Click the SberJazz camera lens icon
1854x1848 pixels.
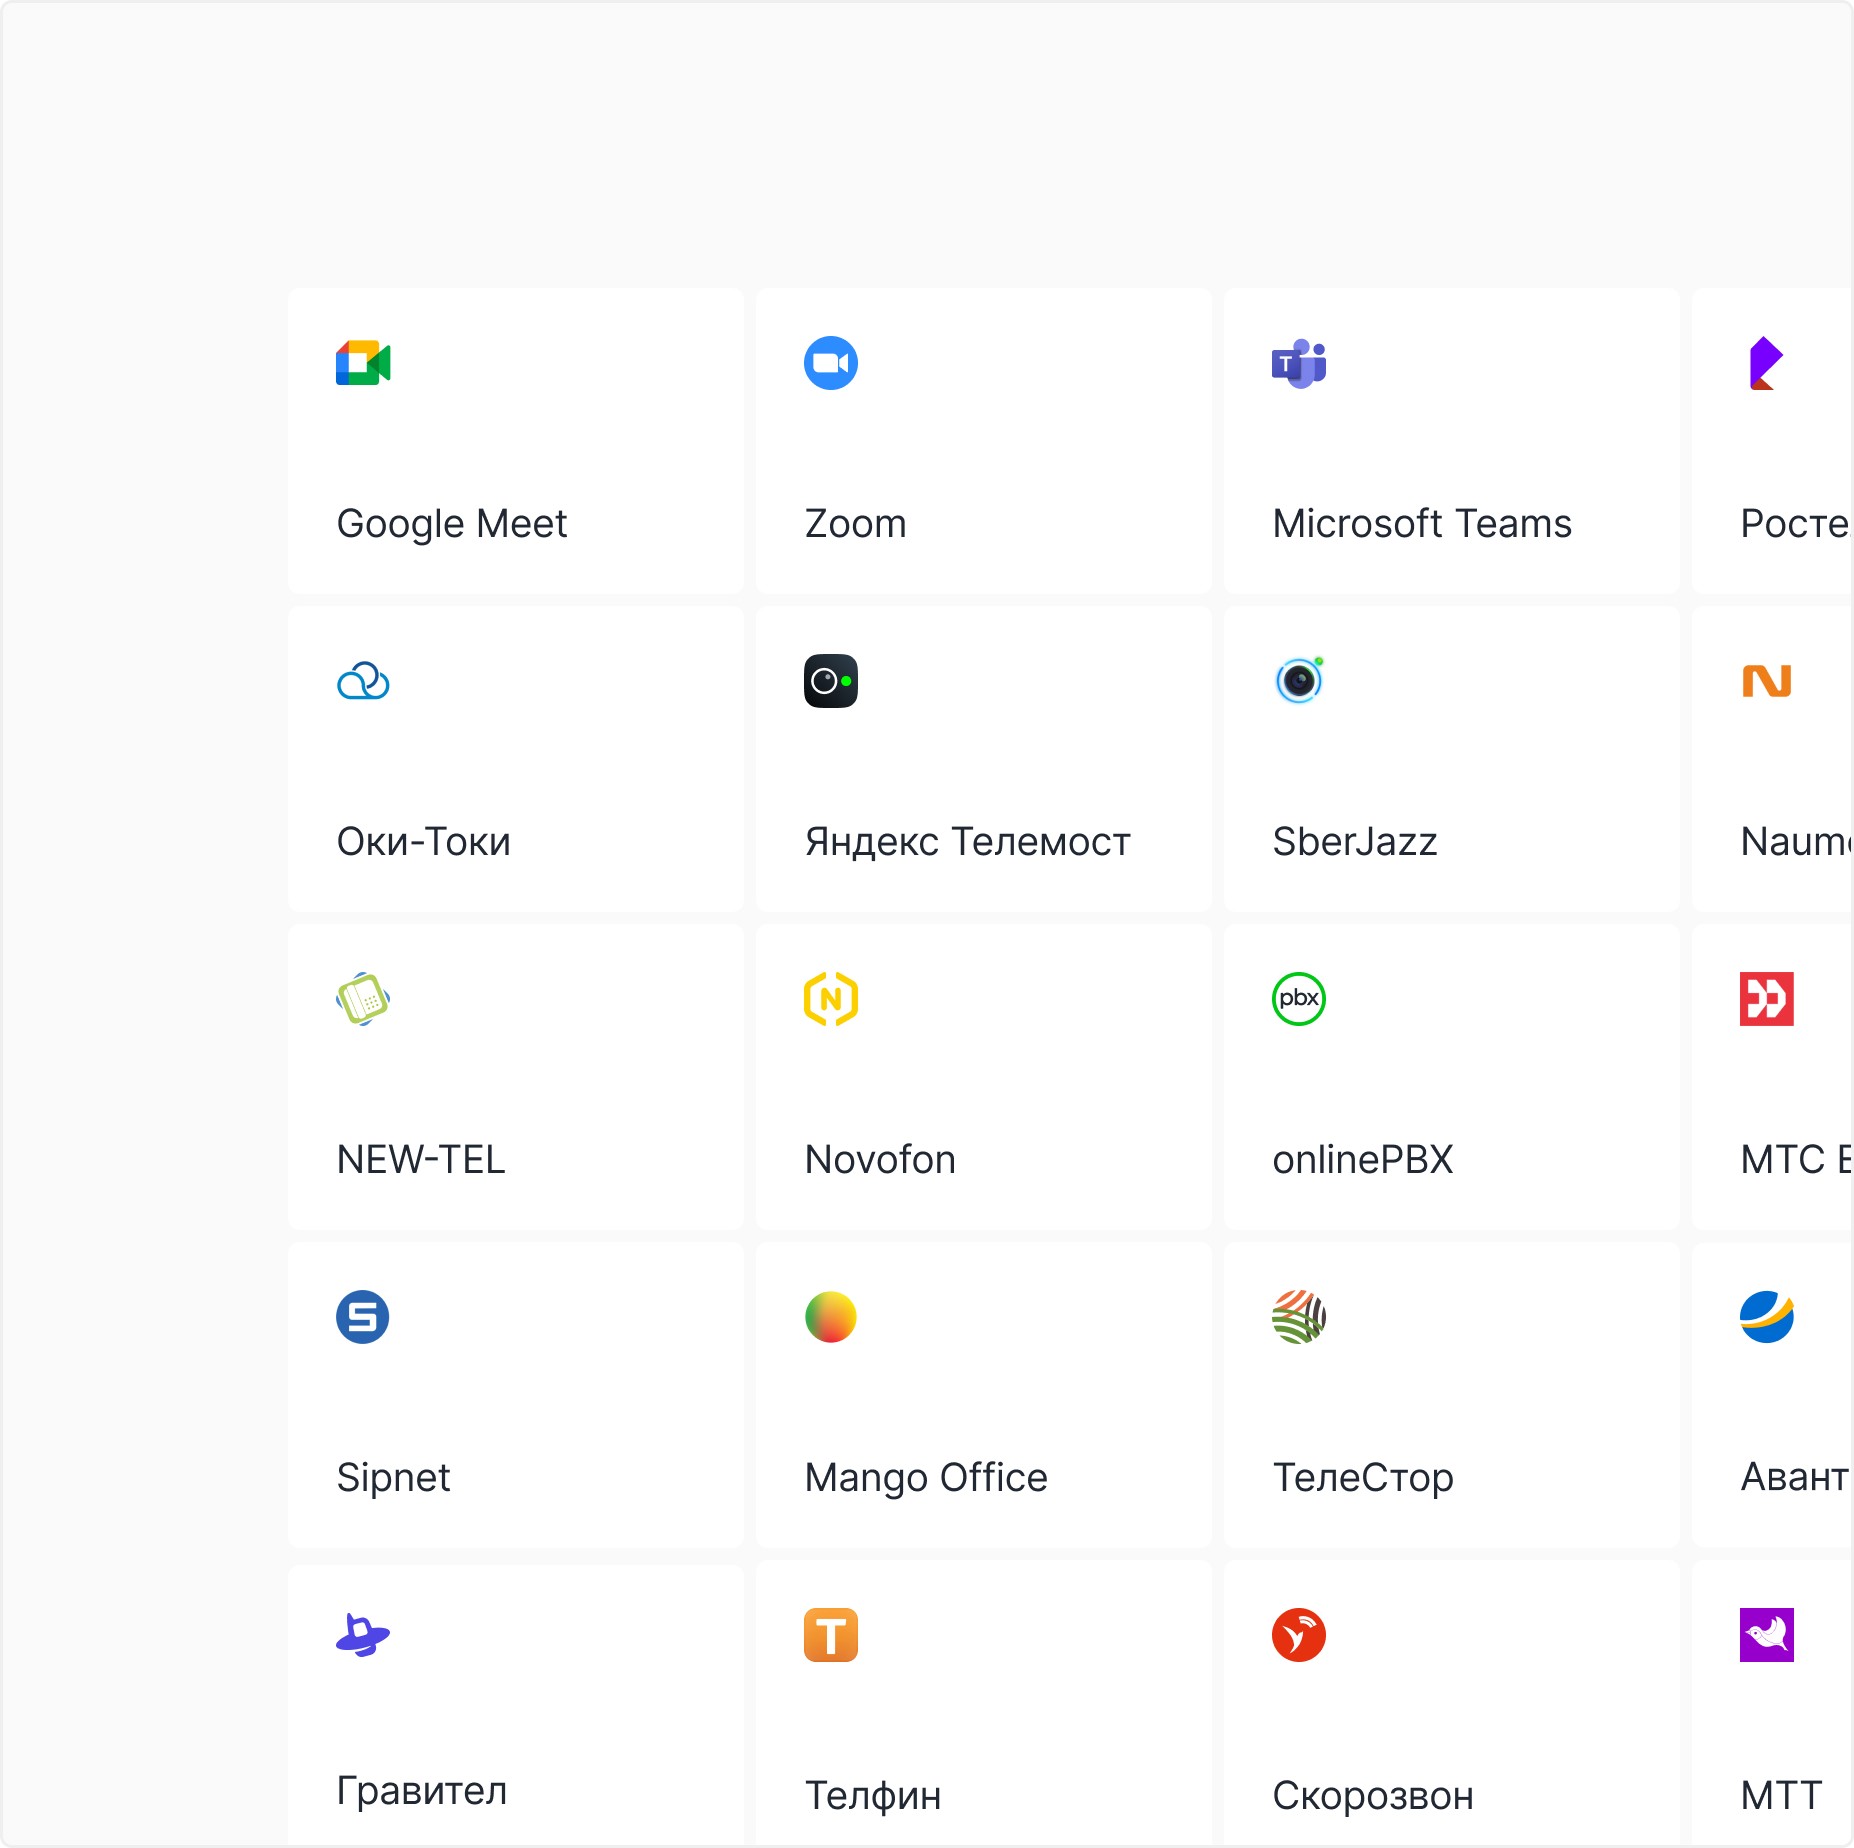(x=1299, y=681)
